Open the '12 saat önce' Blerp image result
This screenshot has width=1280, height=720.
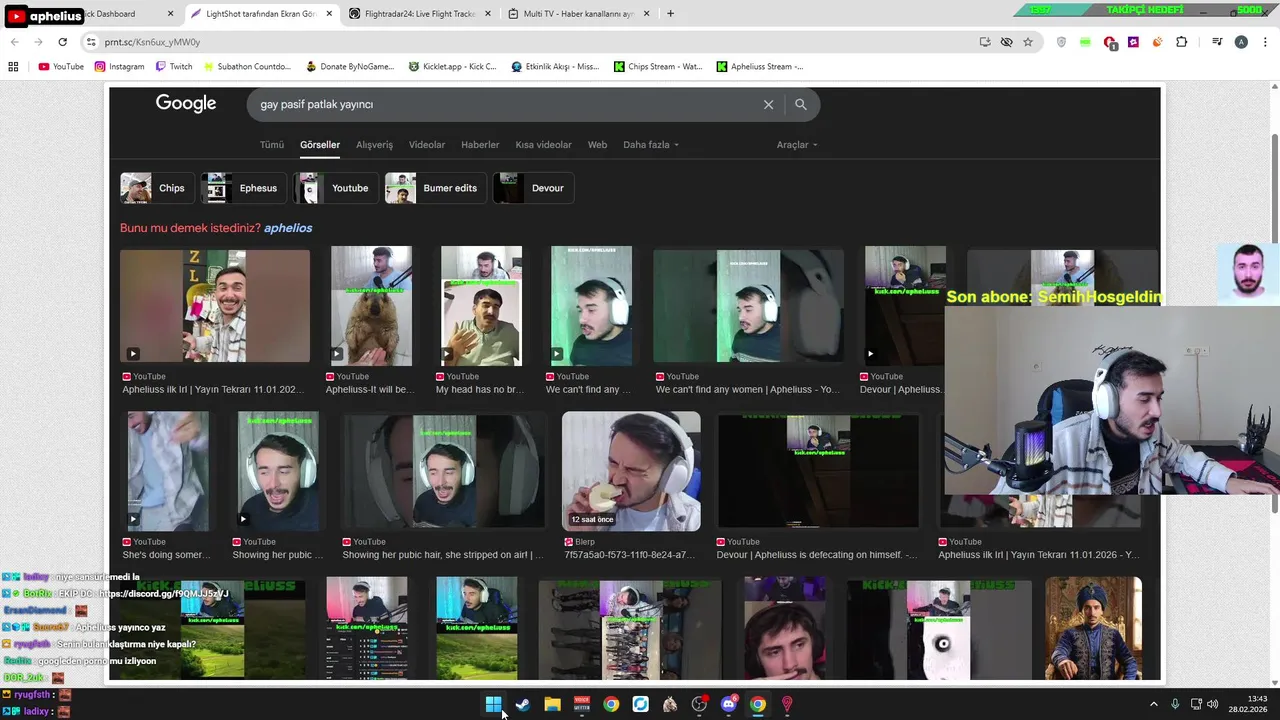pos(631,471)
